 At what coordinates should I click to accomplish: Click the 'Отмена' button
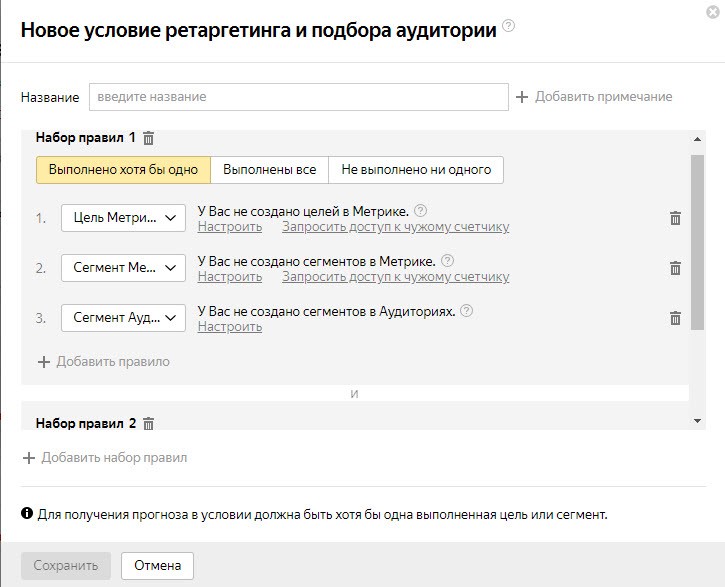coord(157,566)
